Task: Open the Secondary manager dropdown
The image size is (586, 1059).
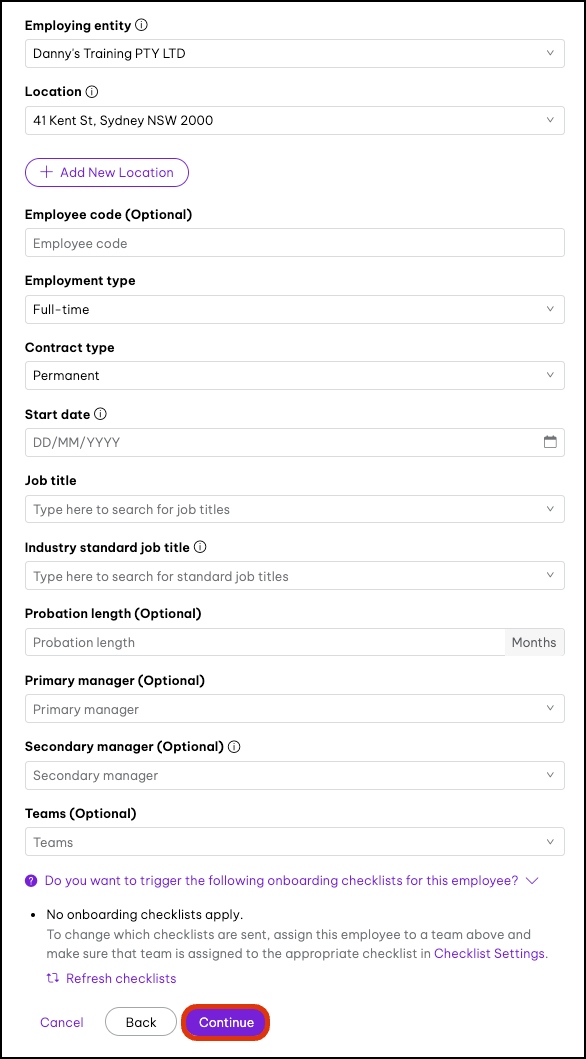Action: click(294, 775)
